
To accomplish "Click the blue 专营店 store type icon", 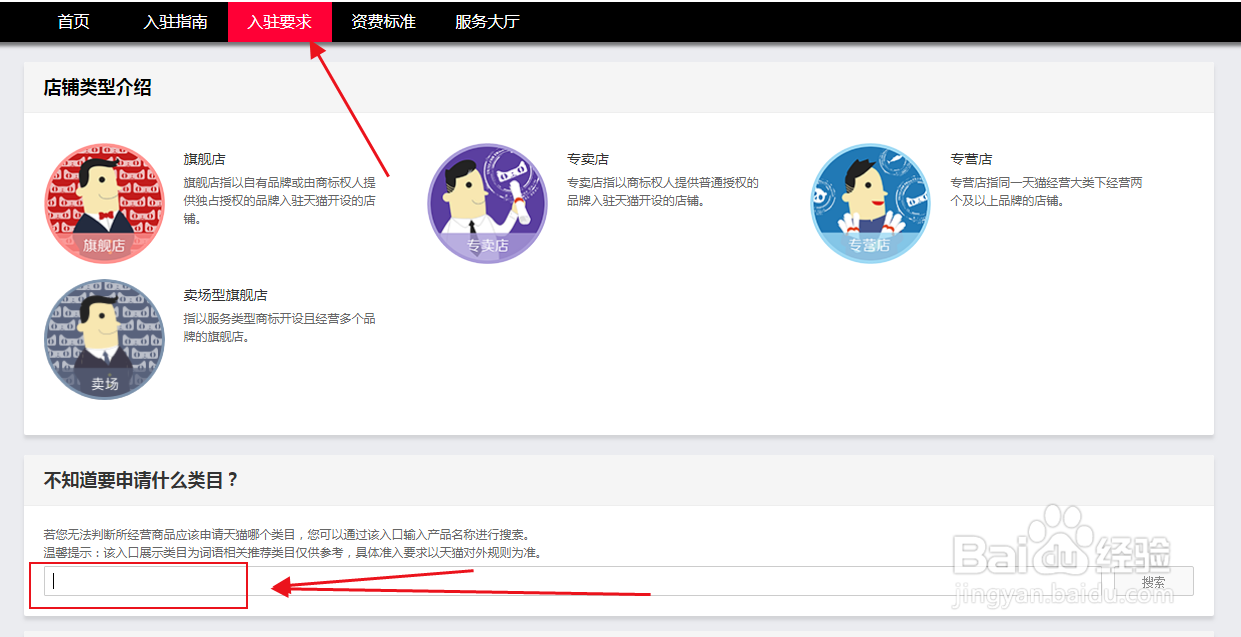I will pyautogui.click(x=870, y=203).
